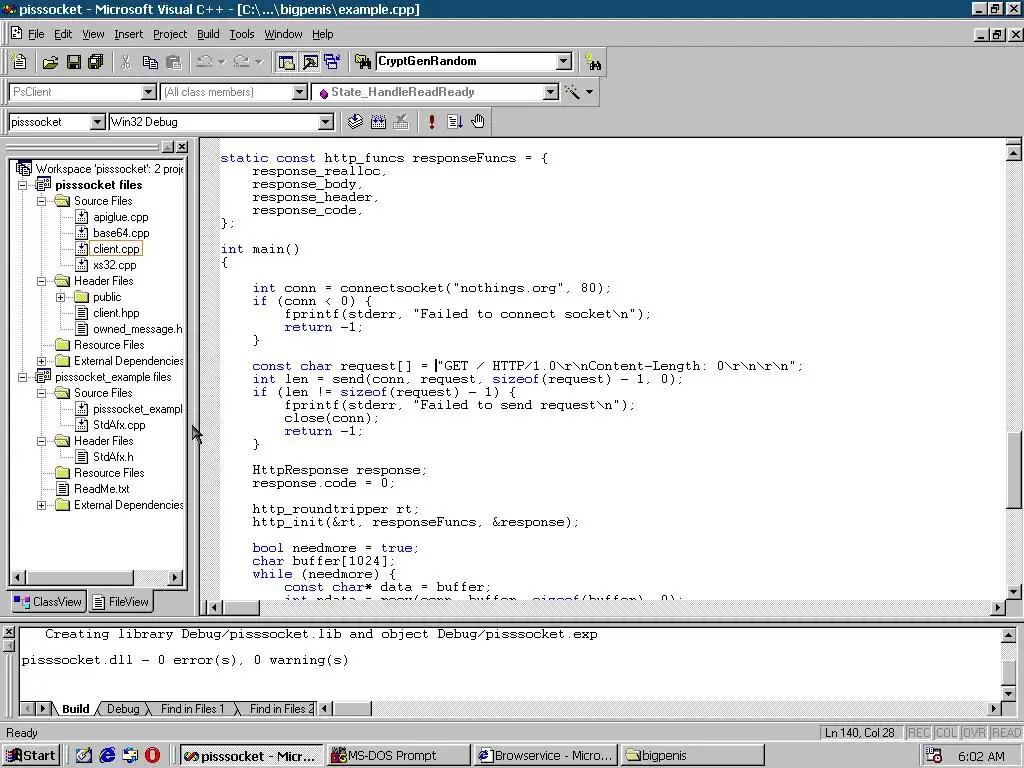Open the Window List icon
Viewport: 1024px width, 768px height.
click(332, 62)
